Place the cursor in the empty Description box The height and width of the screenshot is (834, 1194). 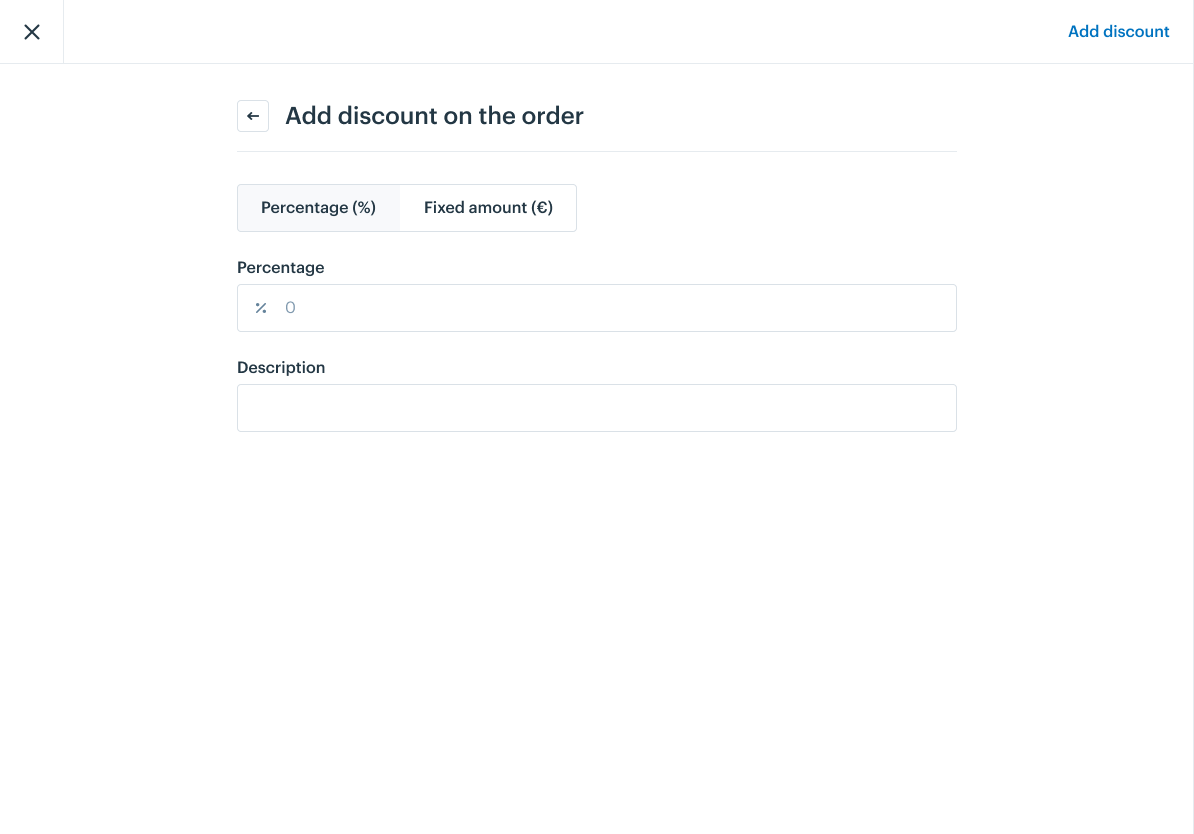point(596,408)
